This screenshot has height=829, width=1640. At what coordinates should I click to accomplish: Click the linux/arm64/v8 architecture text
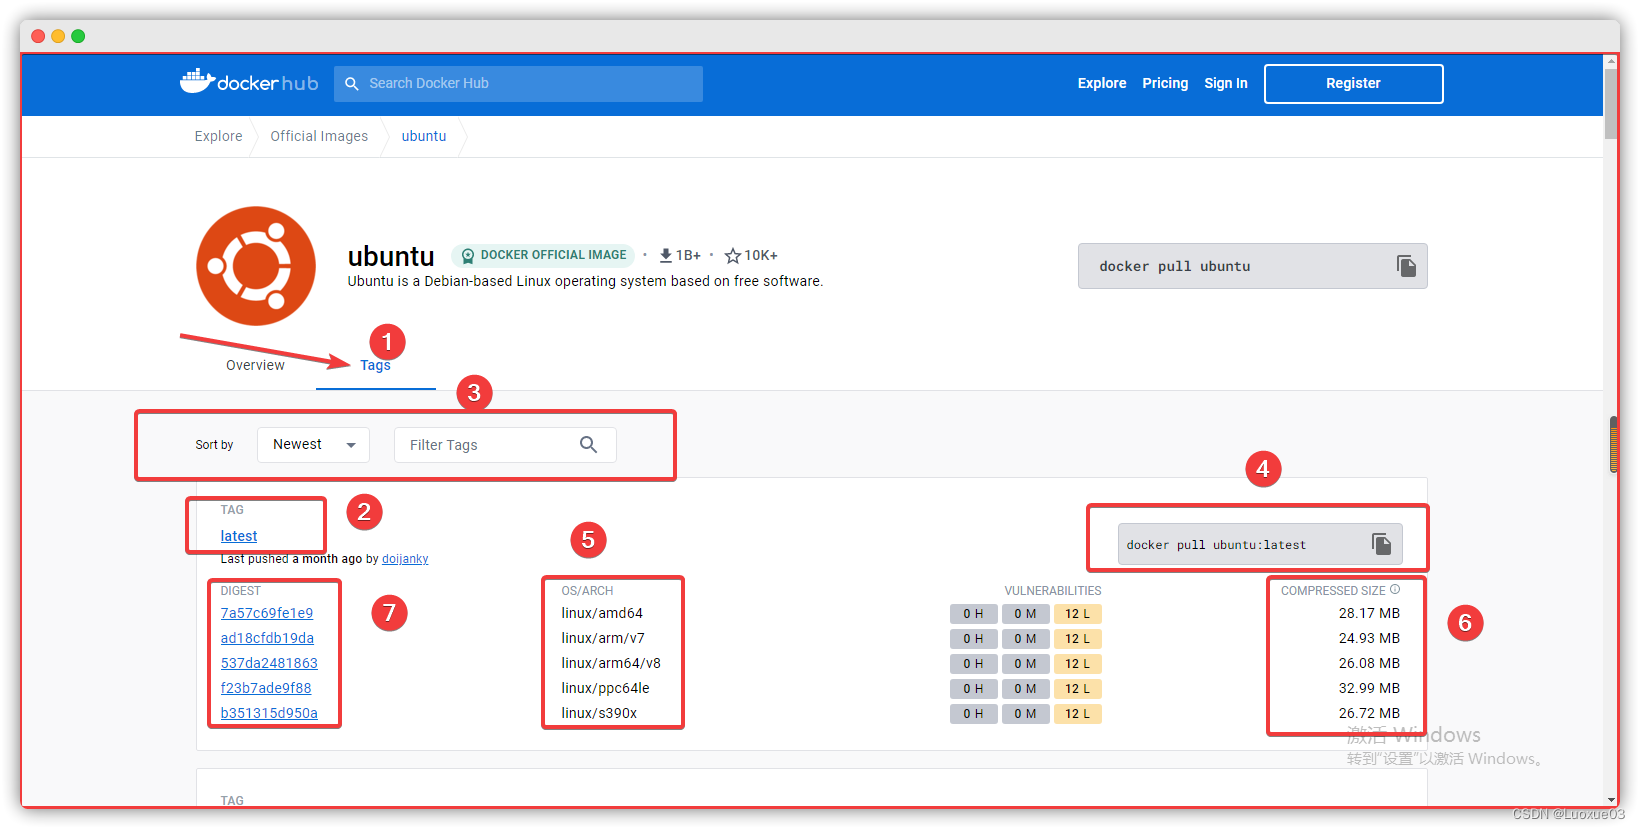(x=611, y=663)
